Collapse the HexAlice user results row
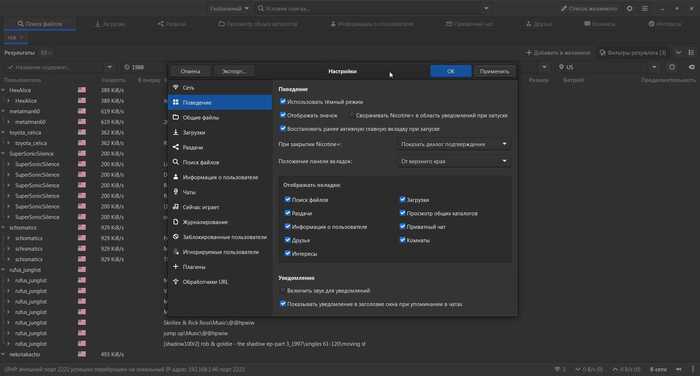Image resolution: width=700 pixels, height=376 pixels. [4, 90]
